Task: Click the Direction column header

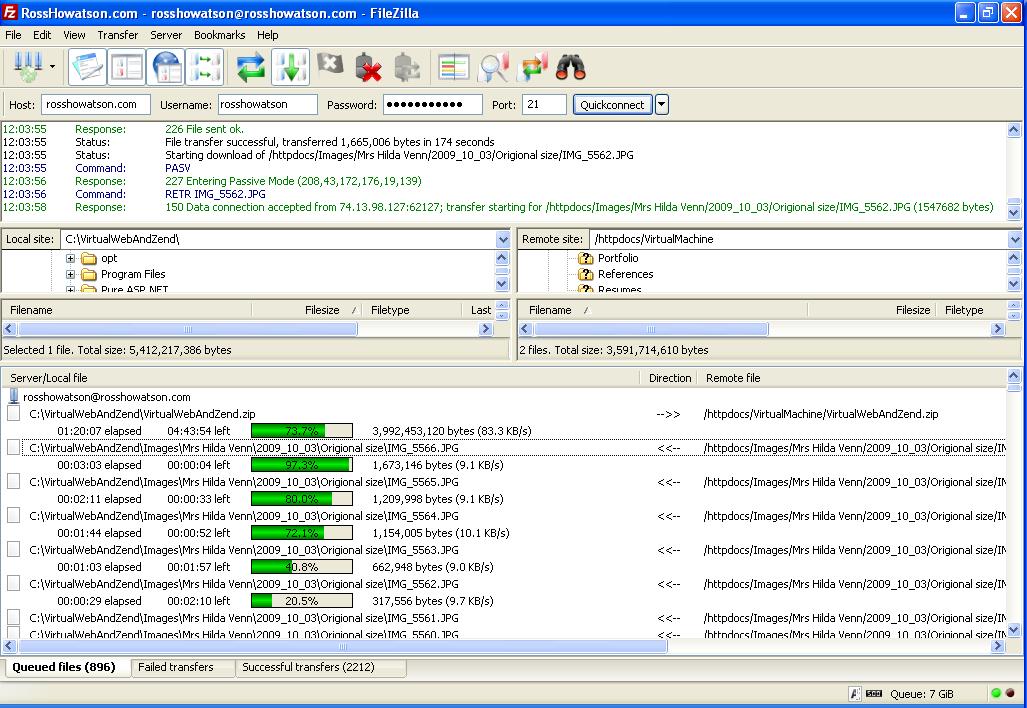Action: pyautogui.click(x=669, y=378)
